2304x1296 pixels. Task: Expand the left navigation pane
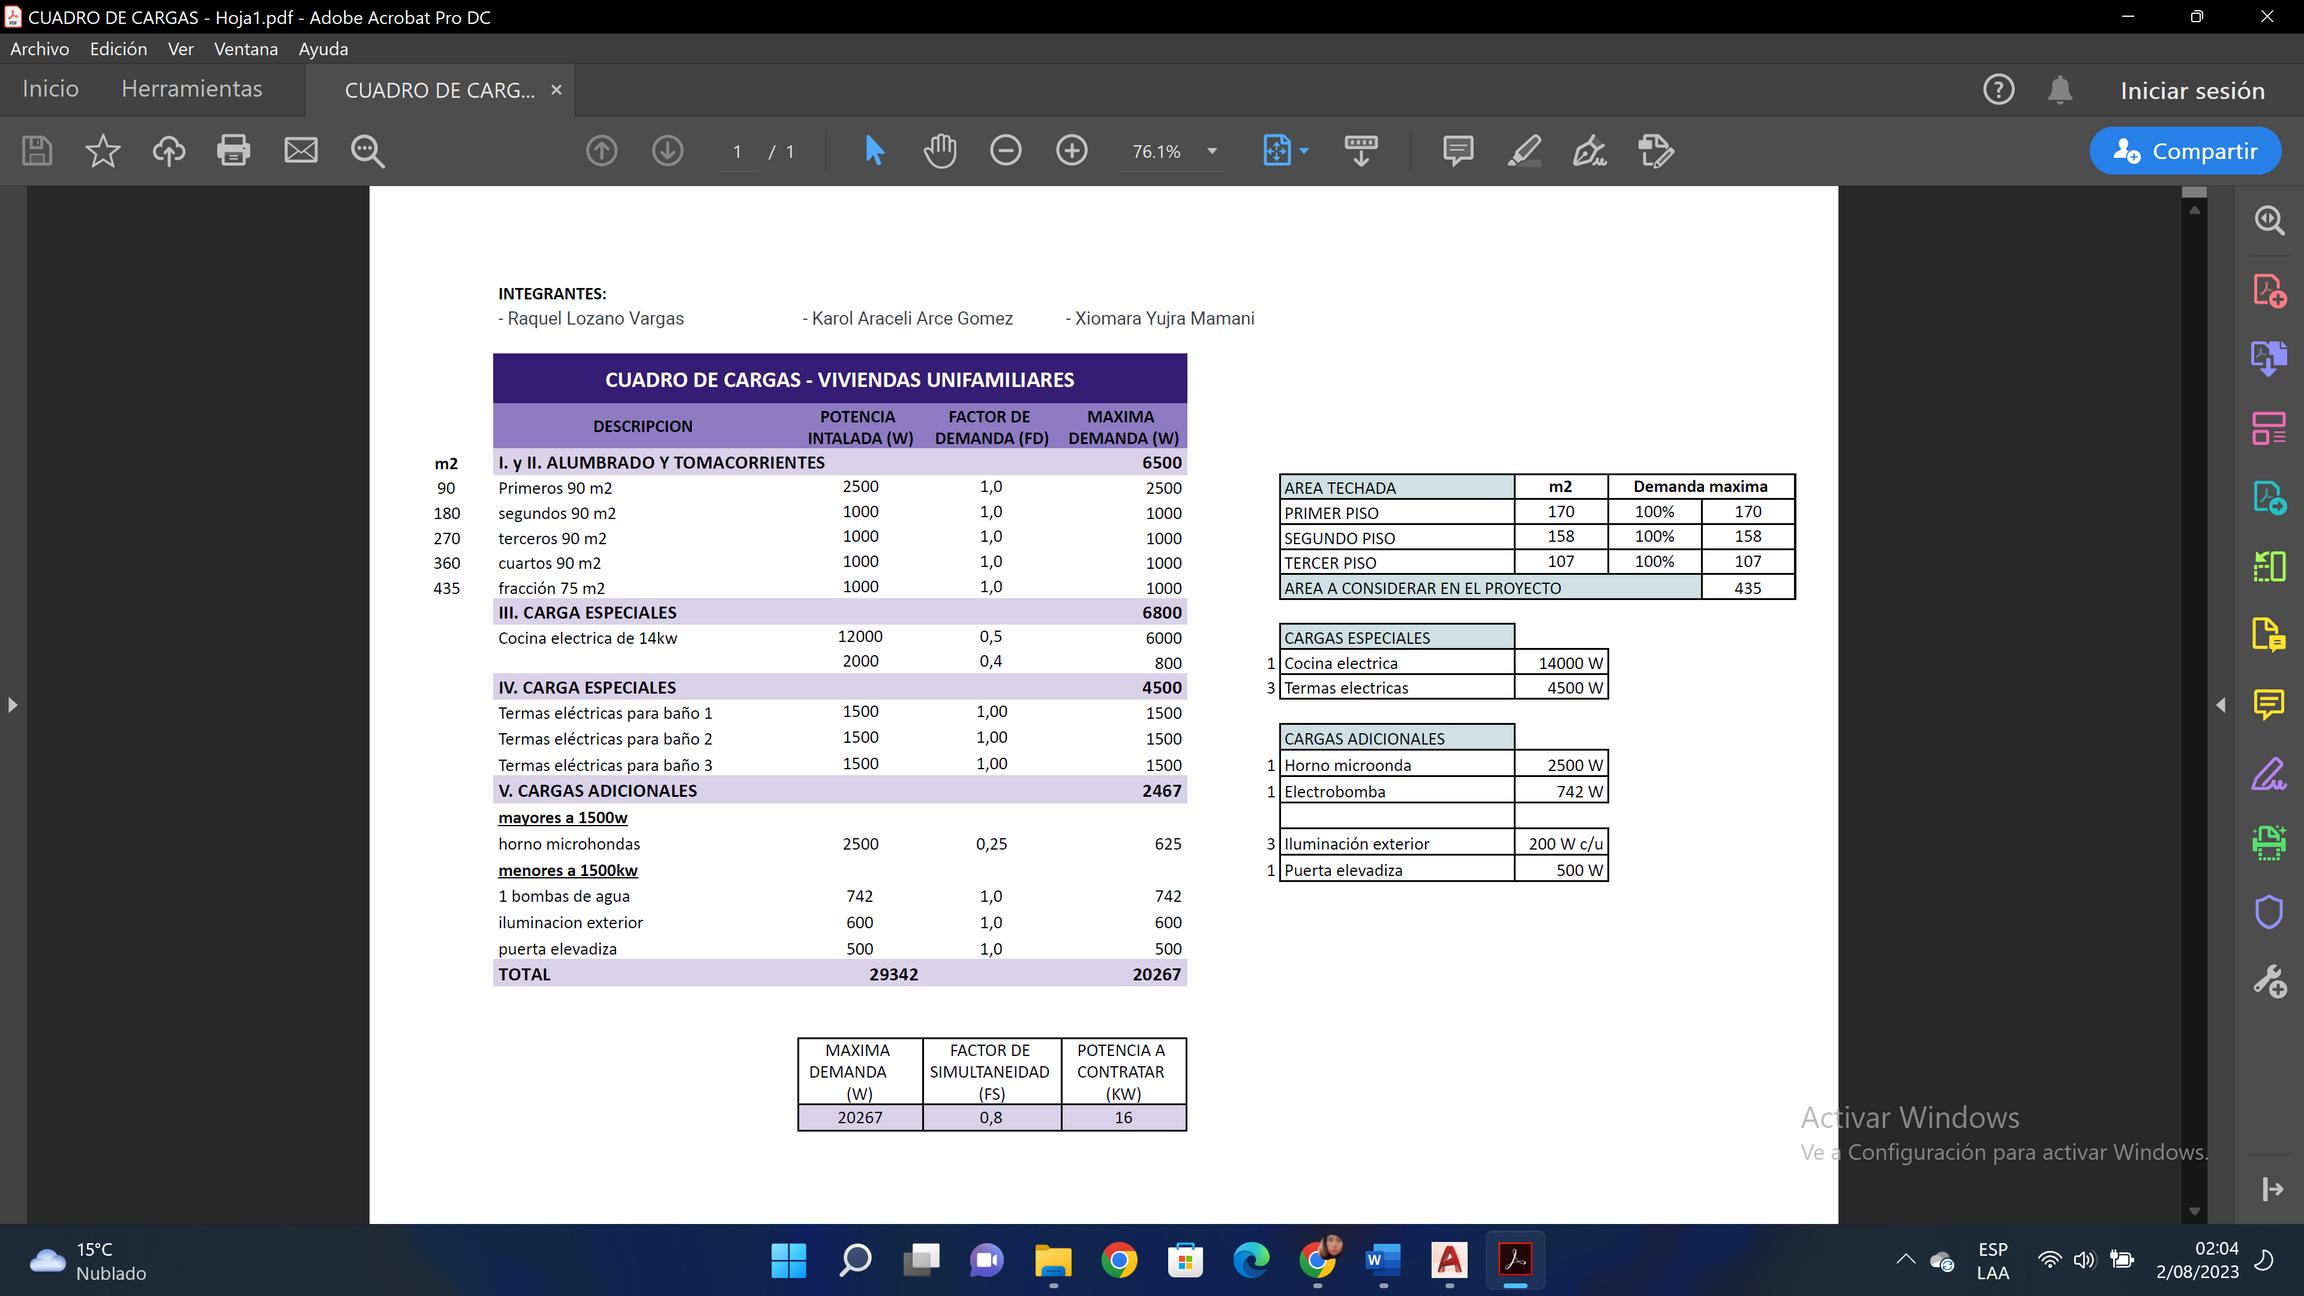pyautogui.click(x=12, y=705)
